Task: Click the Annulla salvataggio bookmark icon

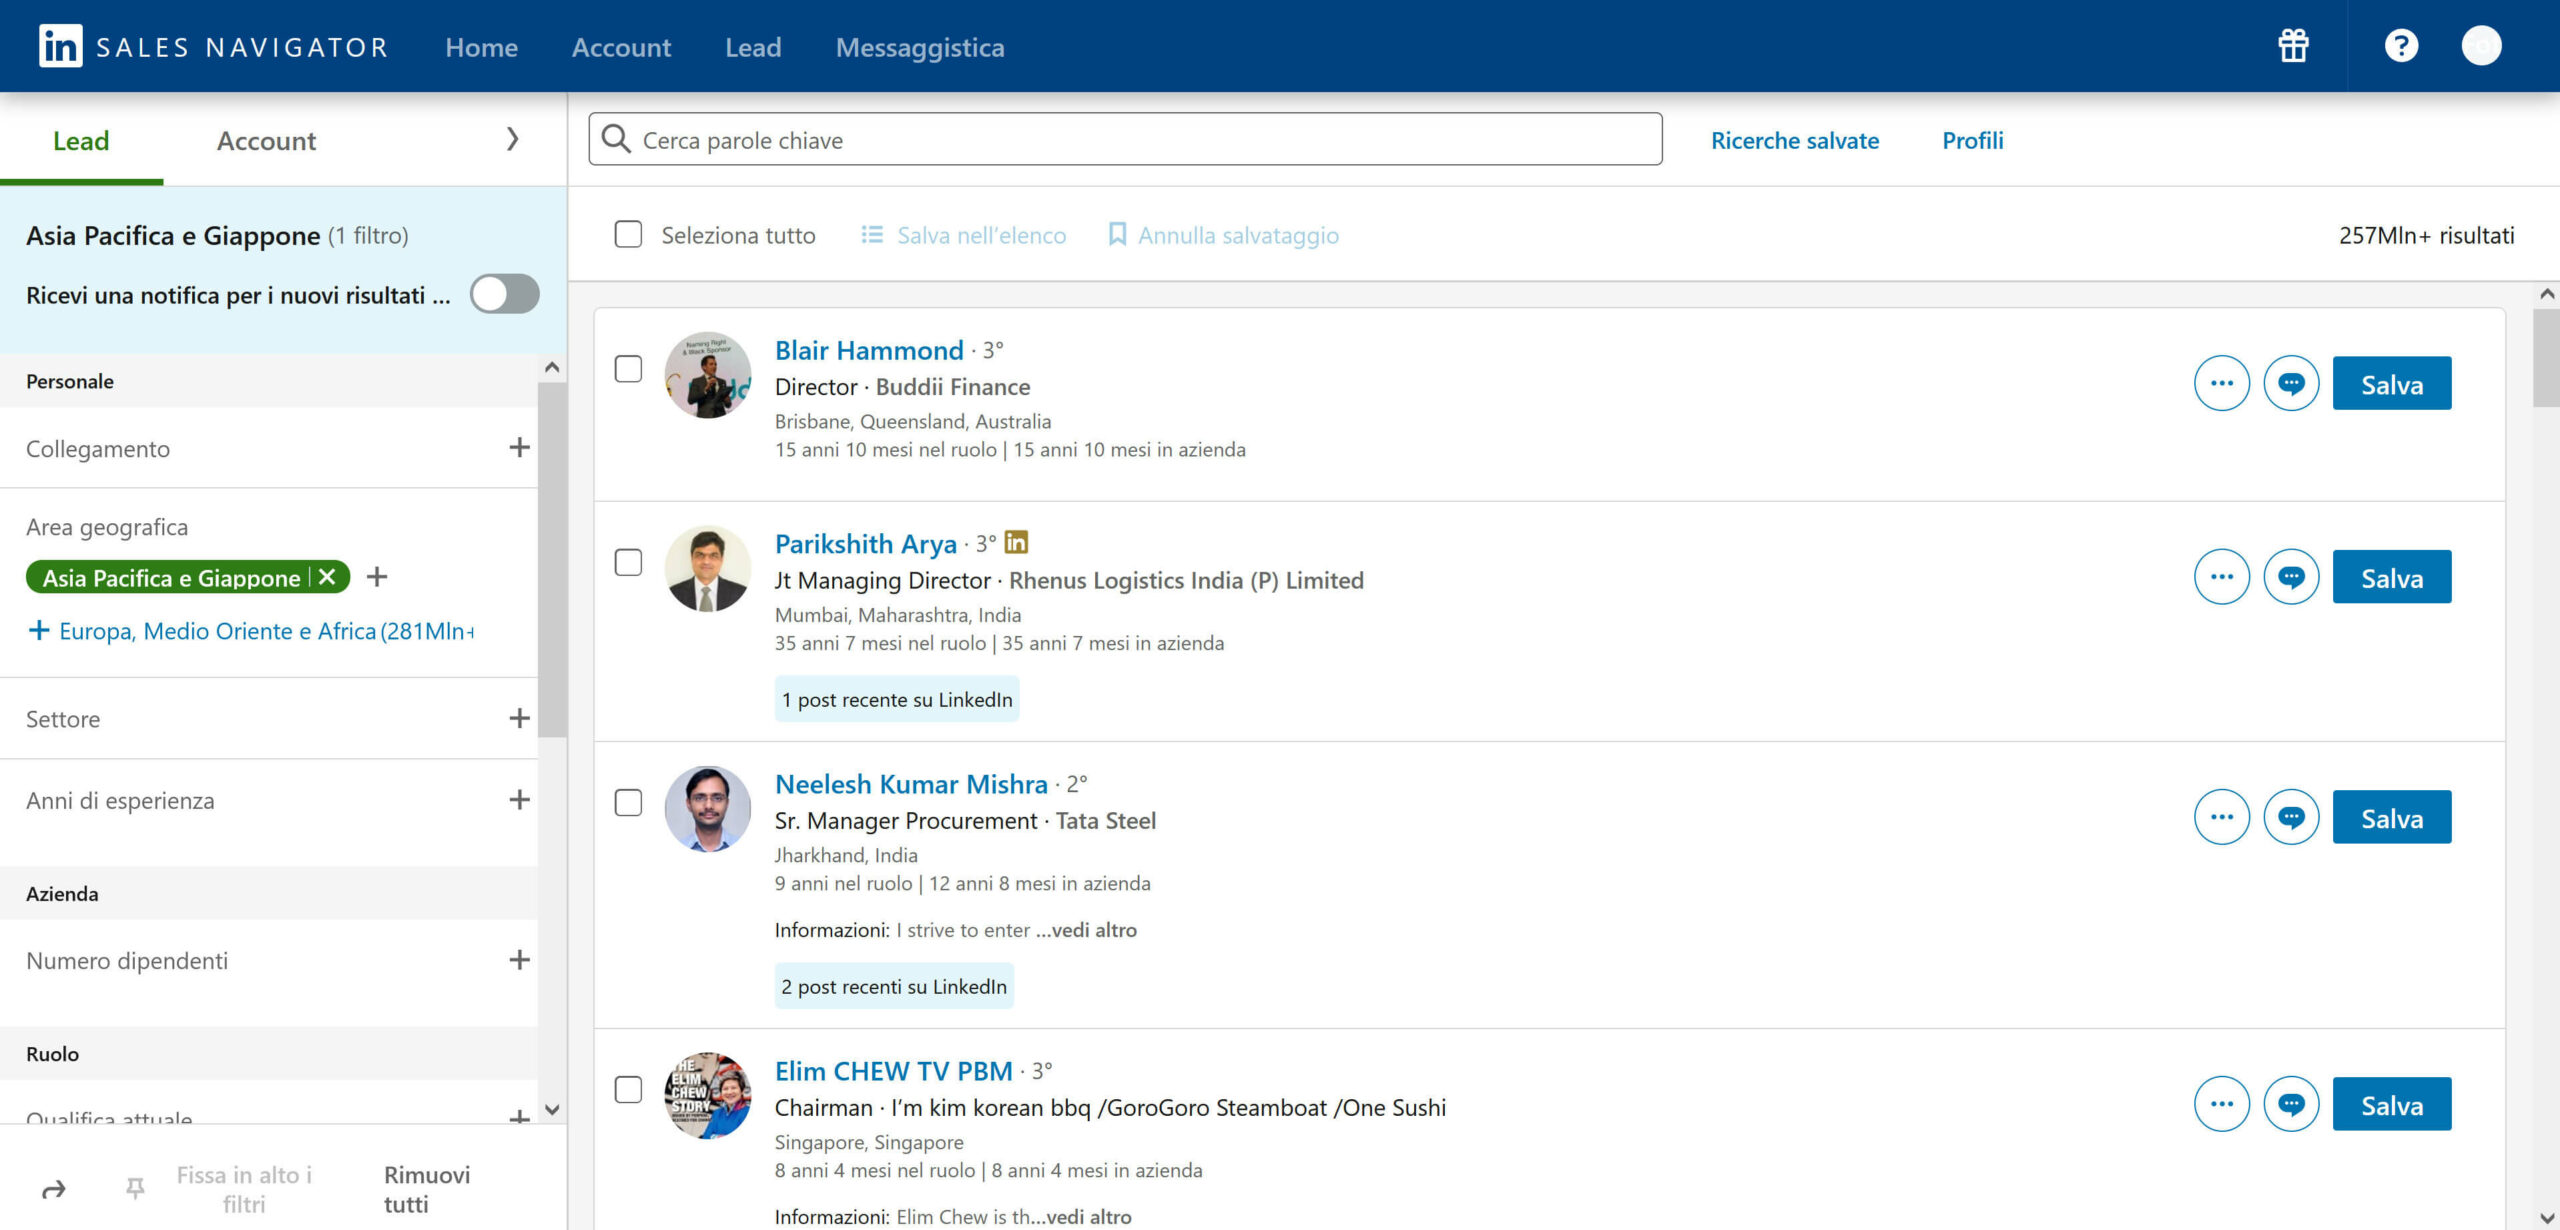Action: (1117, 234)
